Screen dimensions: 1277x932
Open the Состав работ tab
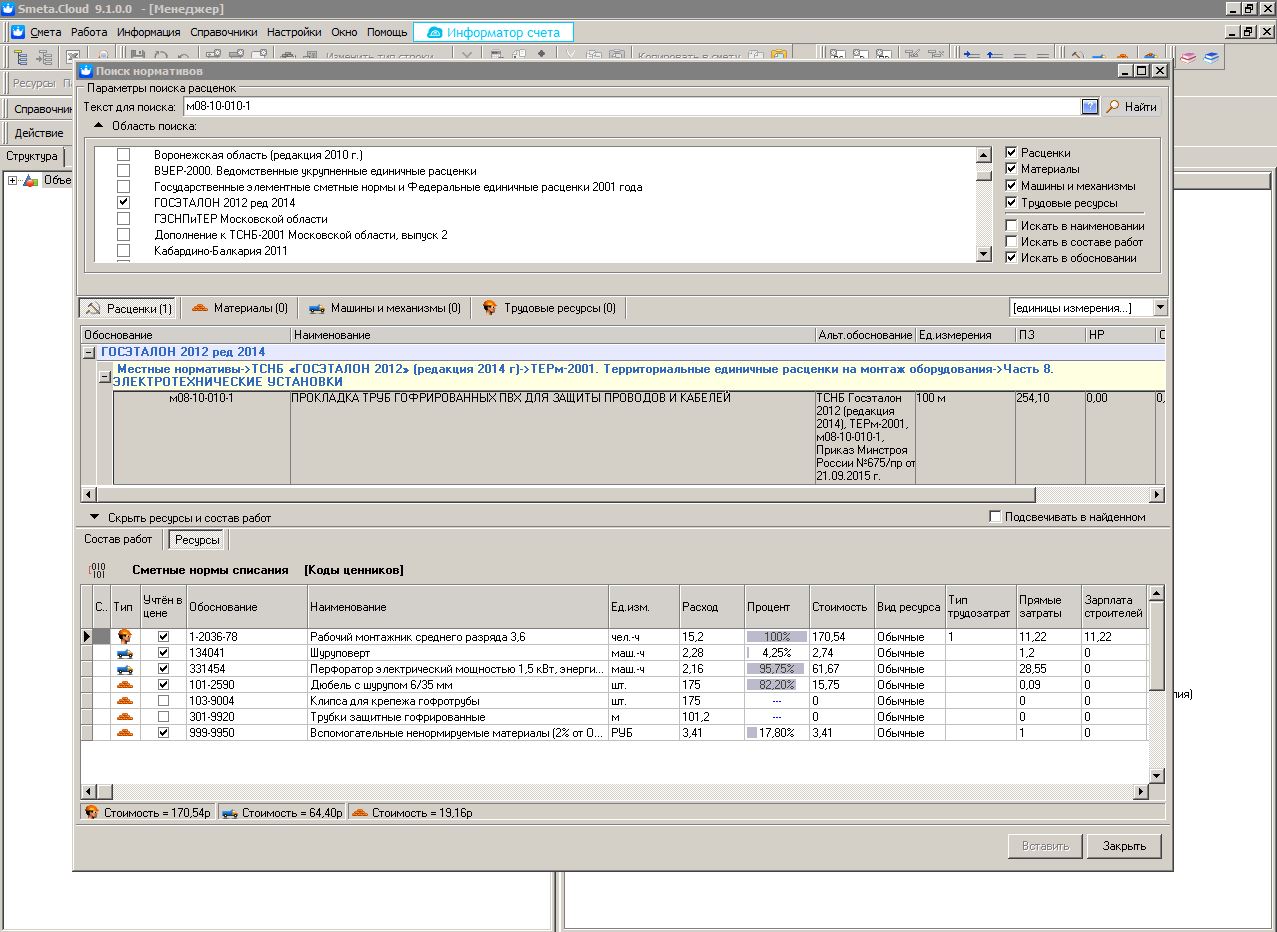(x=118, y=539)
